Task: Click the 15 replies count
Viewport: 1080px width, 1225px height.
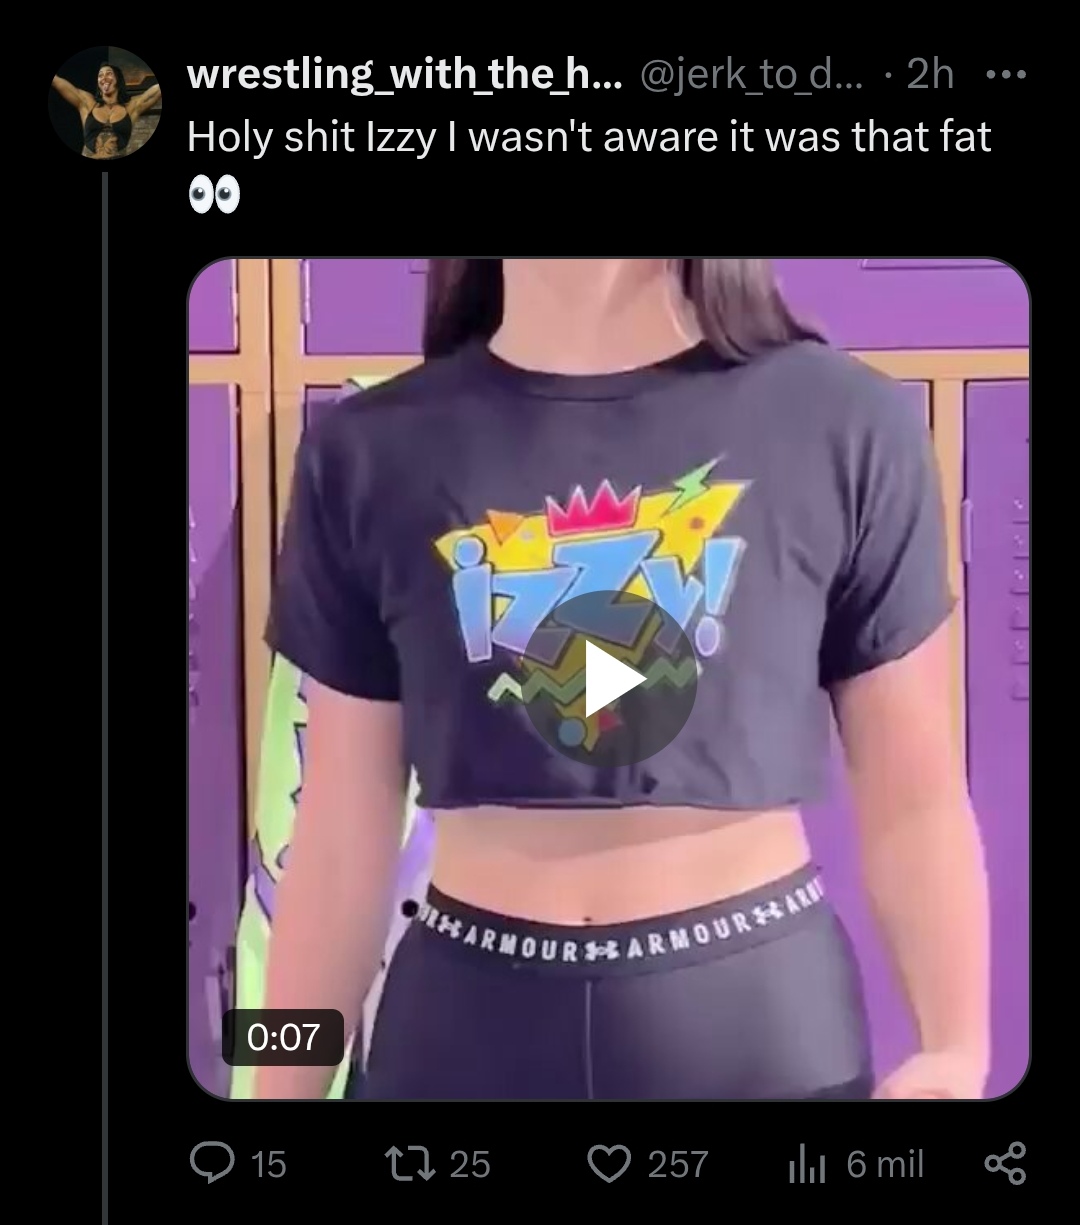Action: pyautogui.click(x=268, y=1164)
